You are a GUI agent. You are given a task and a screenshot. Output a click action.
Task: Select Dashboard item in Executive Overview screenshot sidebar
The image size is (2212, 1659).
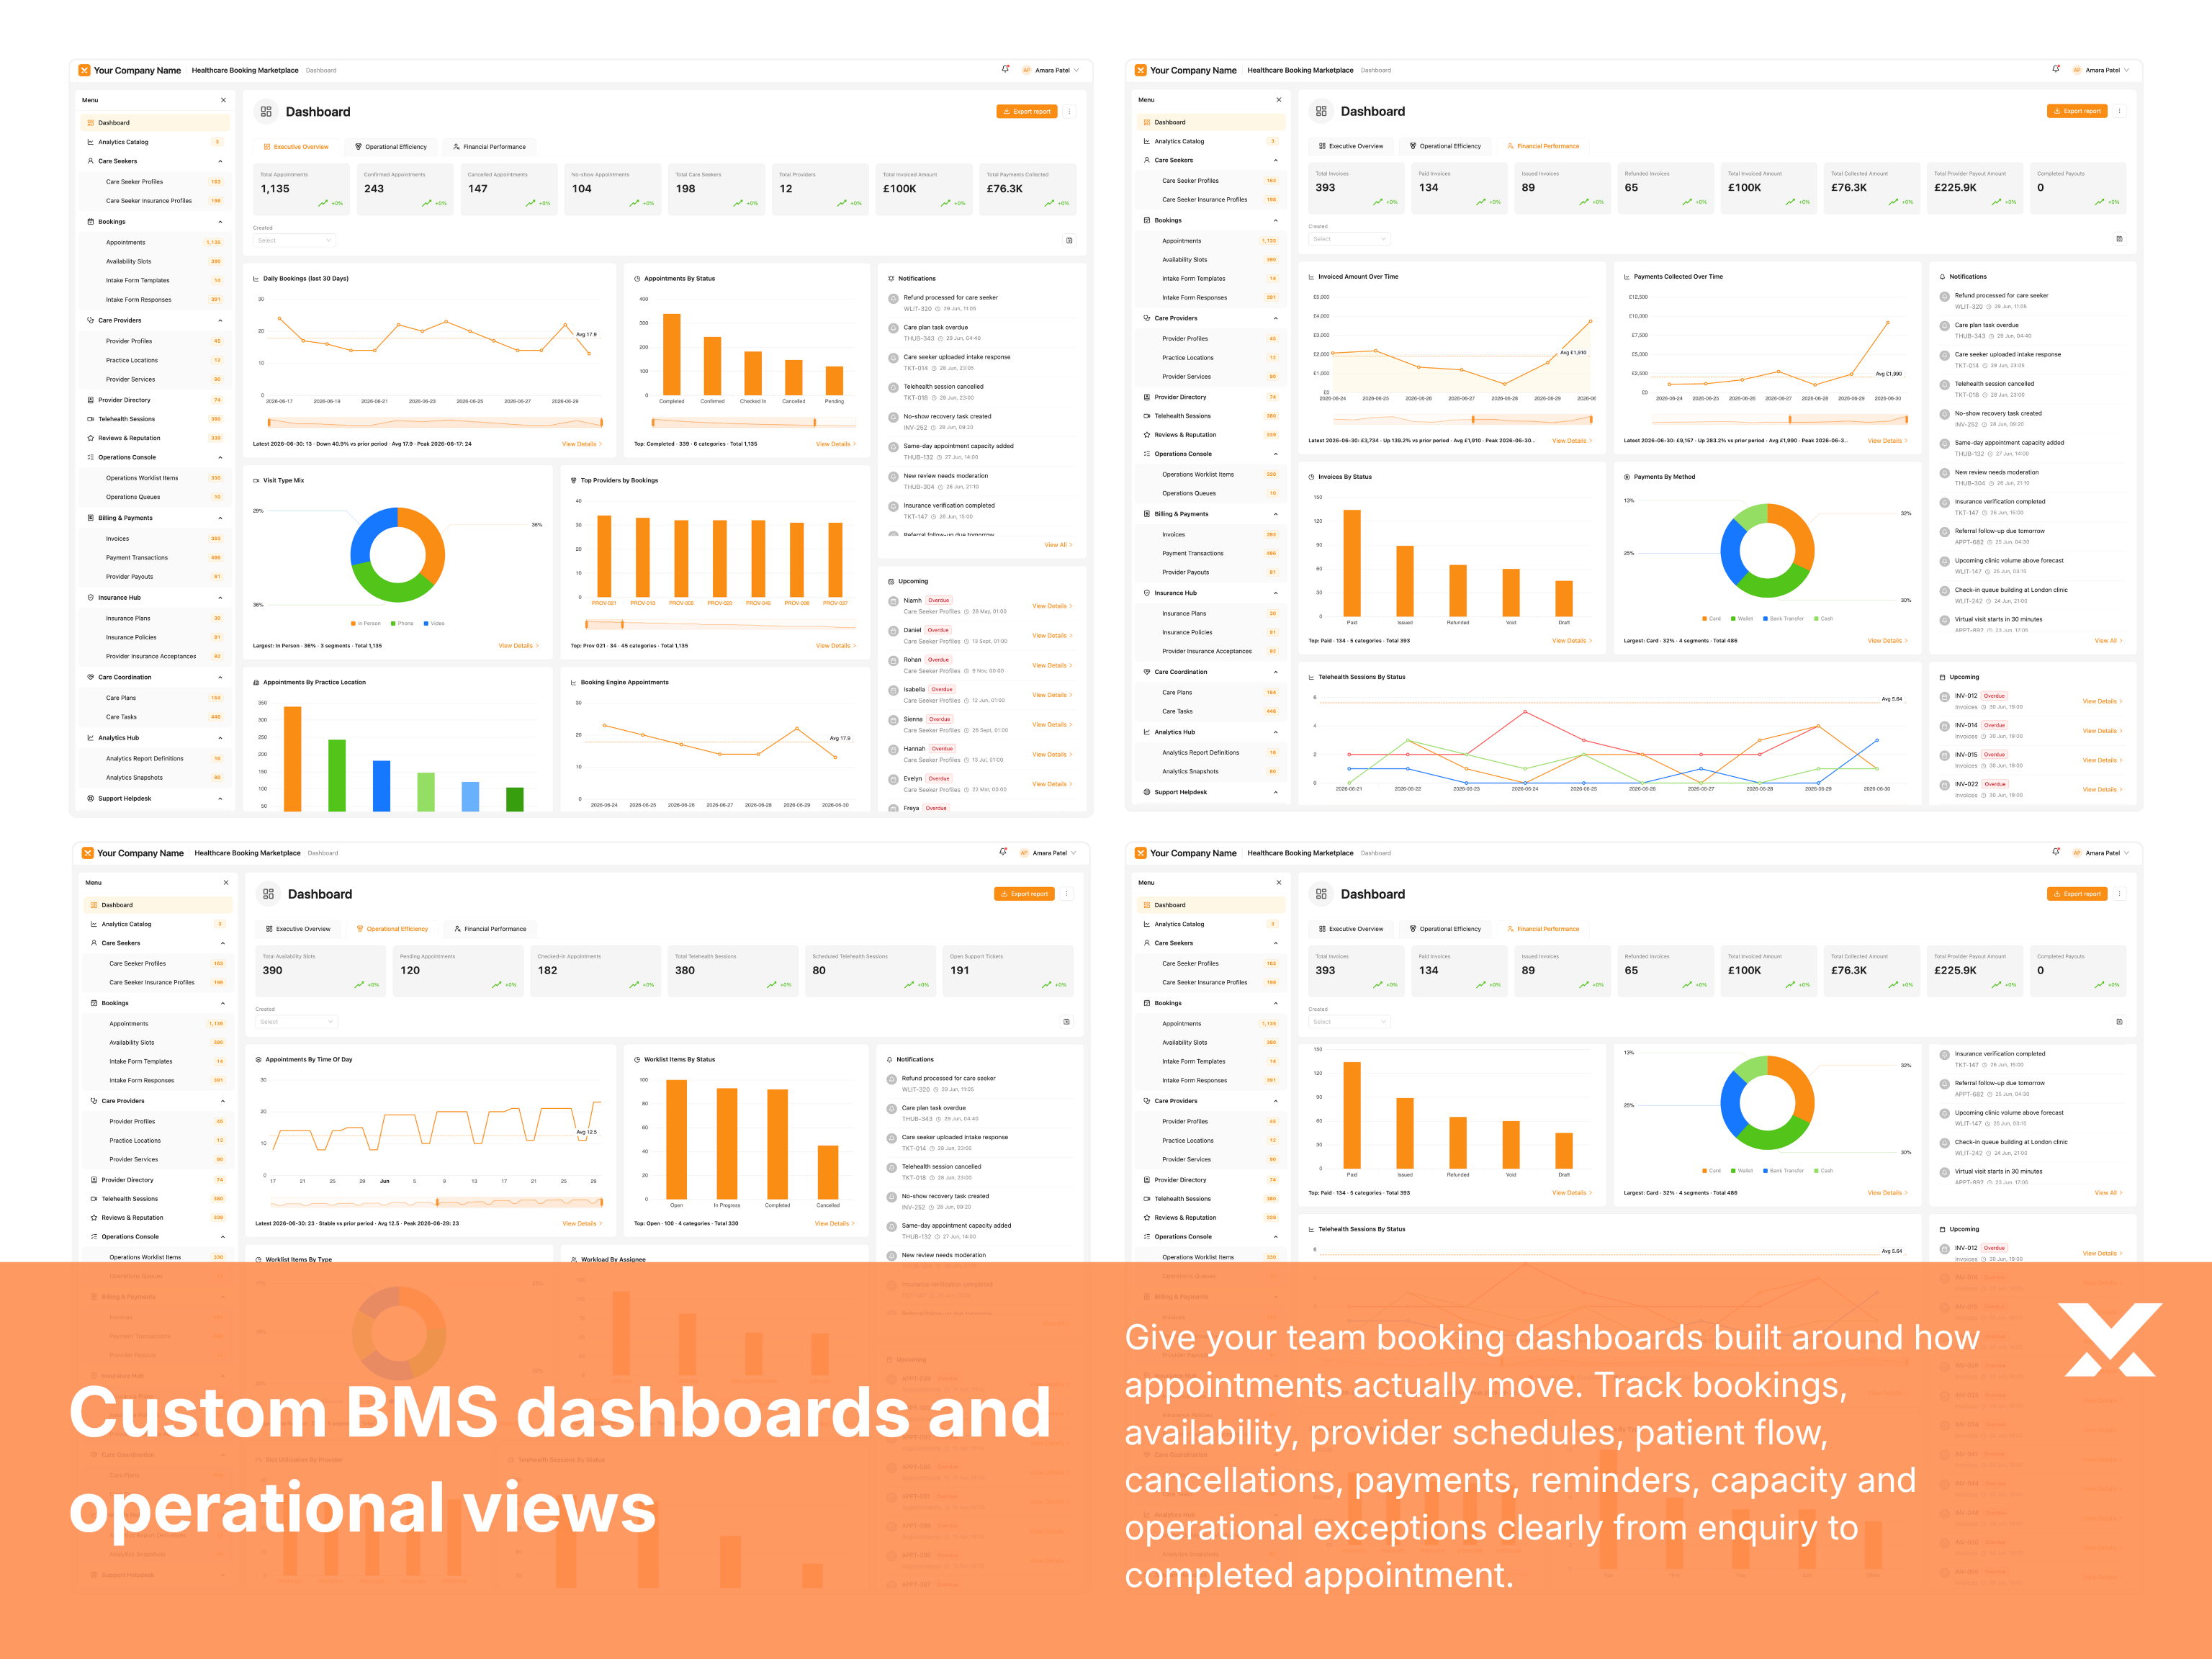tap(154, 123)
